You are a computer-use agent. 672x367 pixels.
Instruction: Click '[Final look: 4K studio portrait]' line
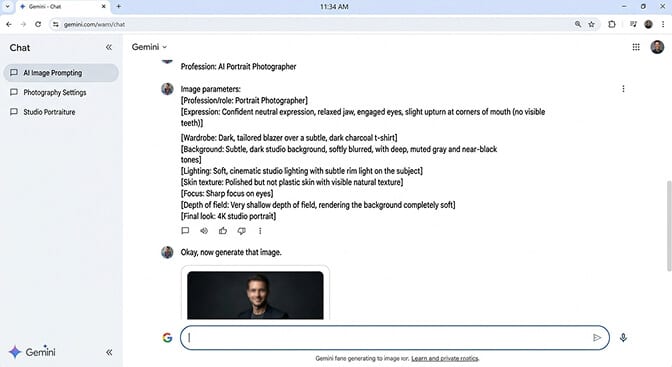228,216
